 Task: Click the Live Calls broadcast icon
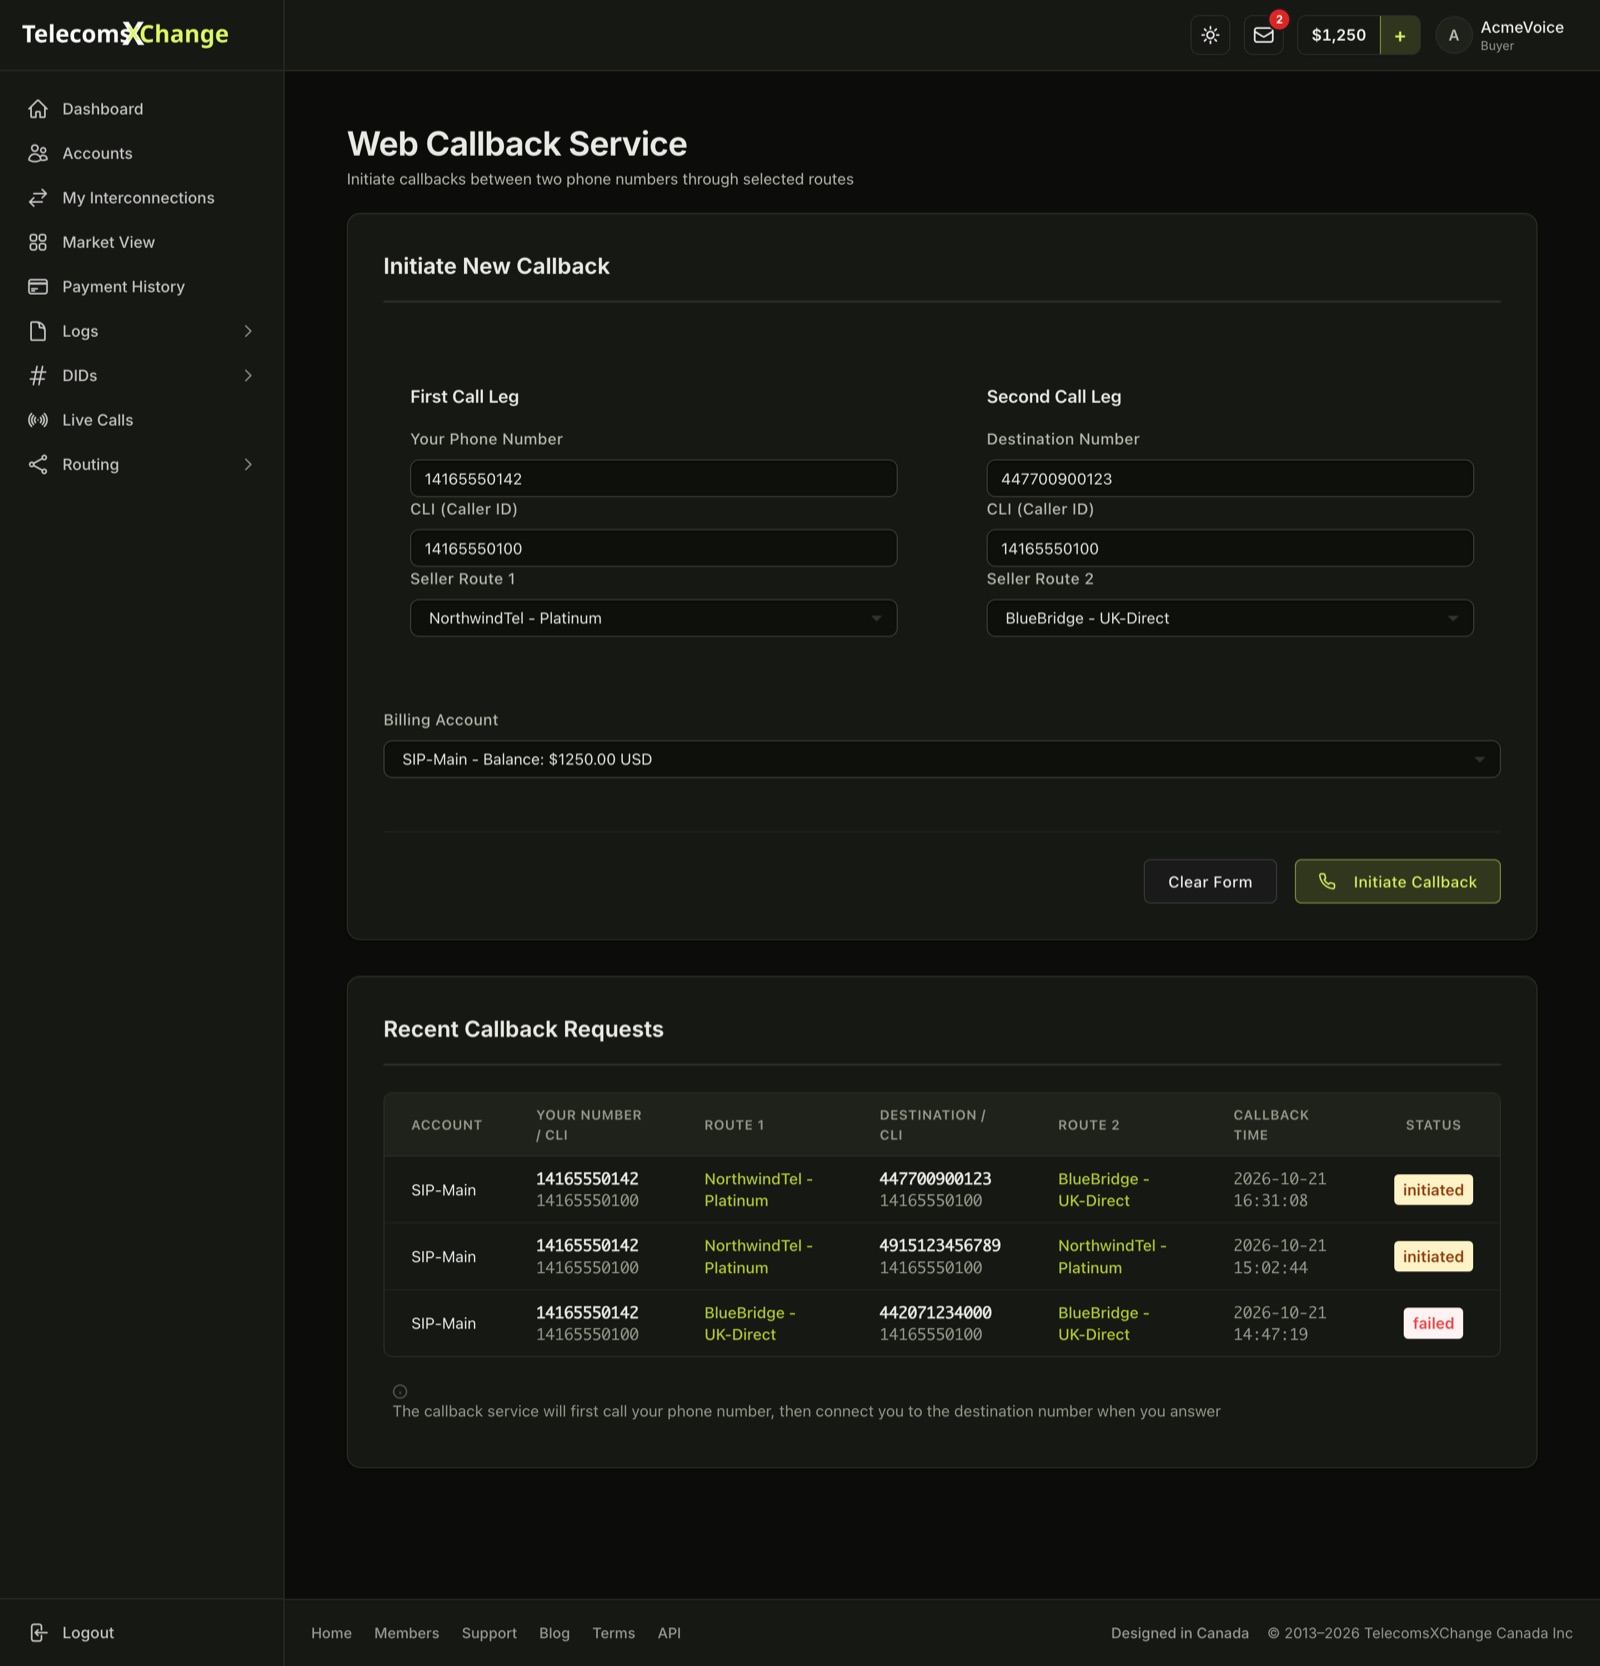point(38,420)
